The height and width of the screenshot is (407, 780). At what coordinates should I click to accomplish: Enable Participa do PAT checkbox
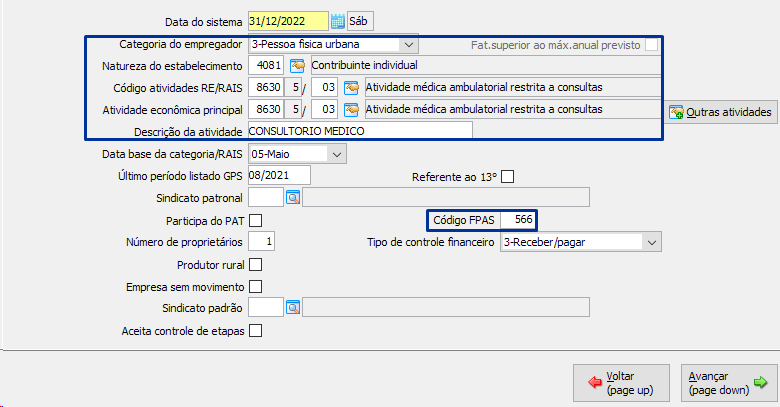(255, 220)
